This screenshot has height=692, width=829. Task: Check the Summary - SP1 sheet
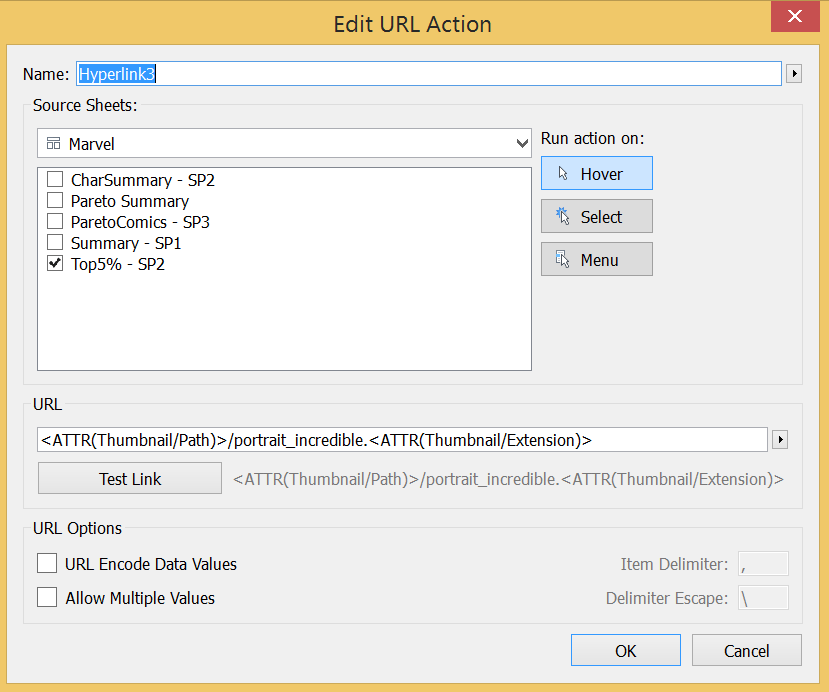(54, 242)
